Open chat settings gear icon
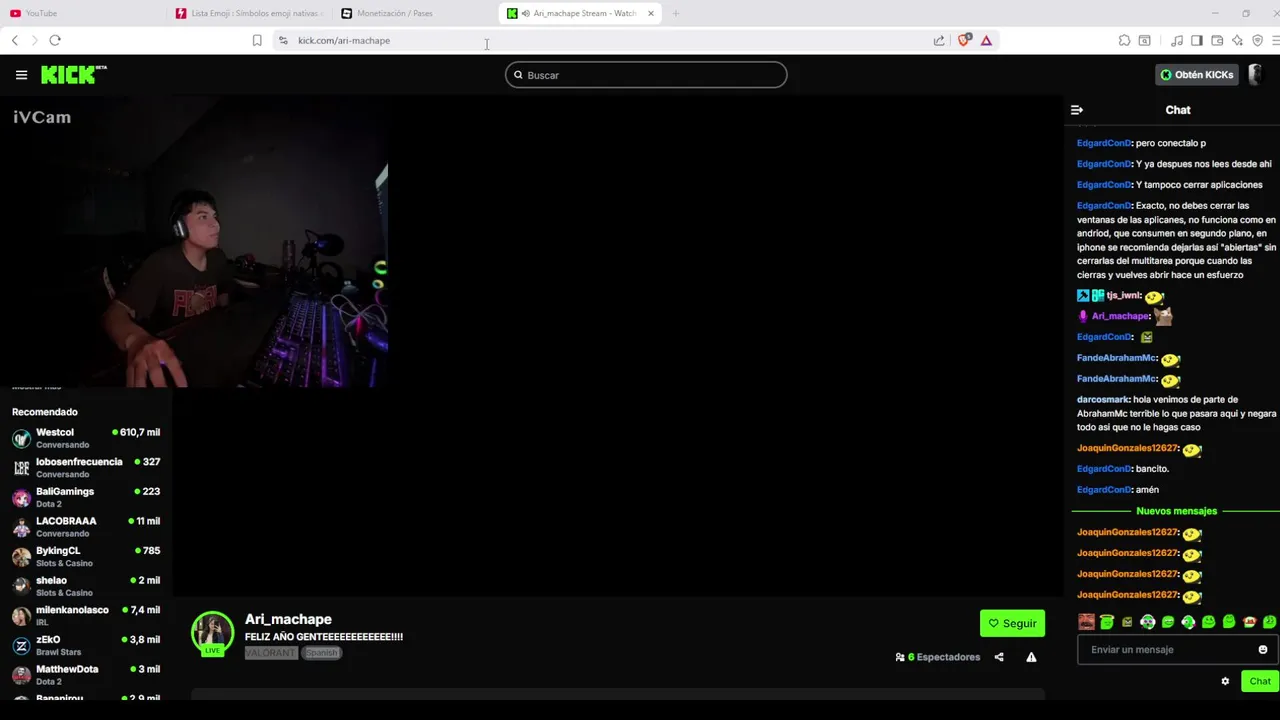 point(1225,681)
